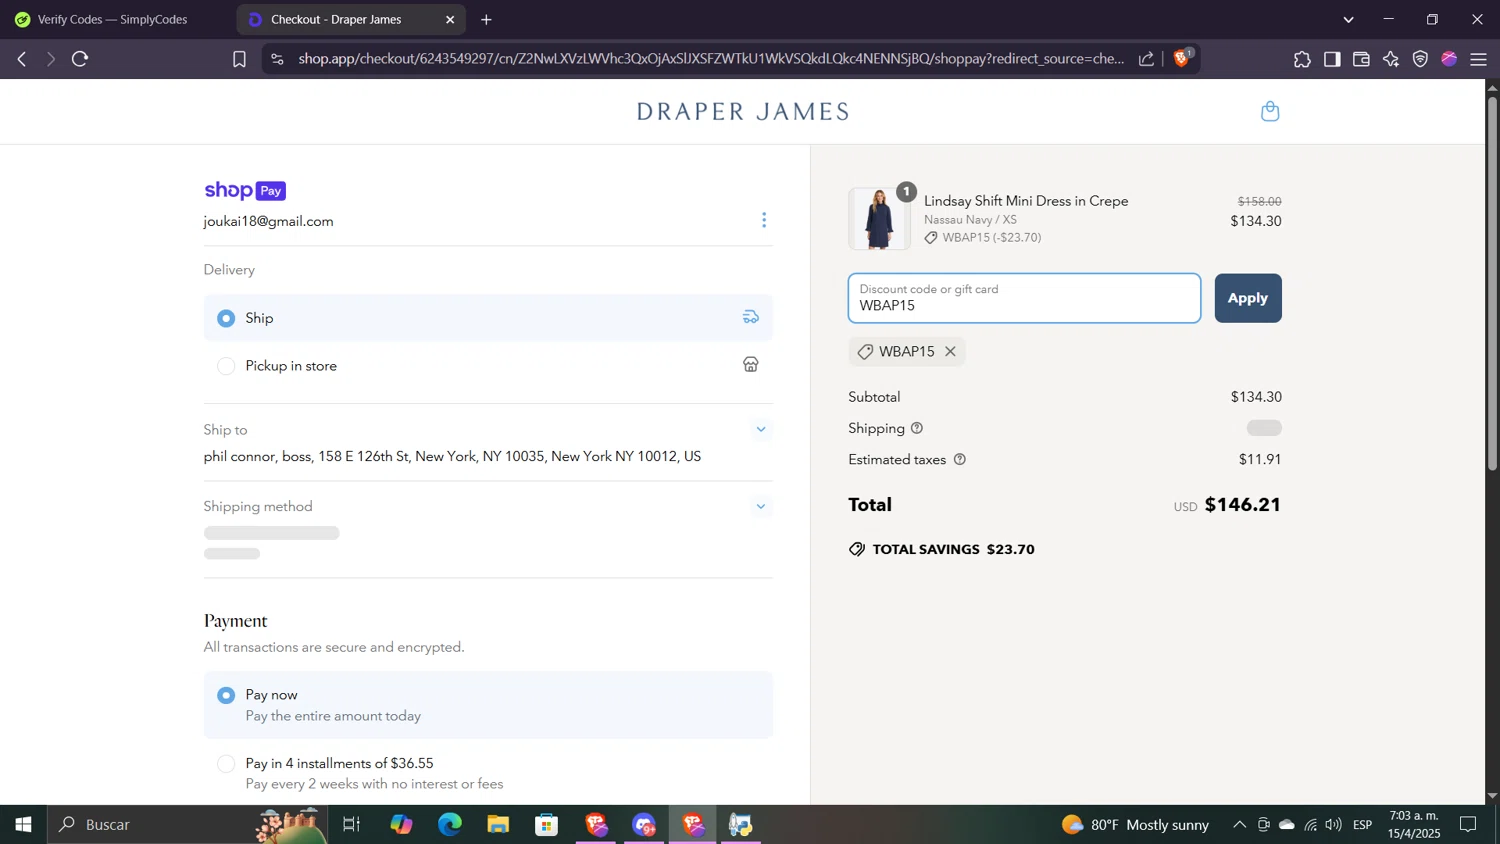Select the Pay now payment option

click(x=226, y=695)
